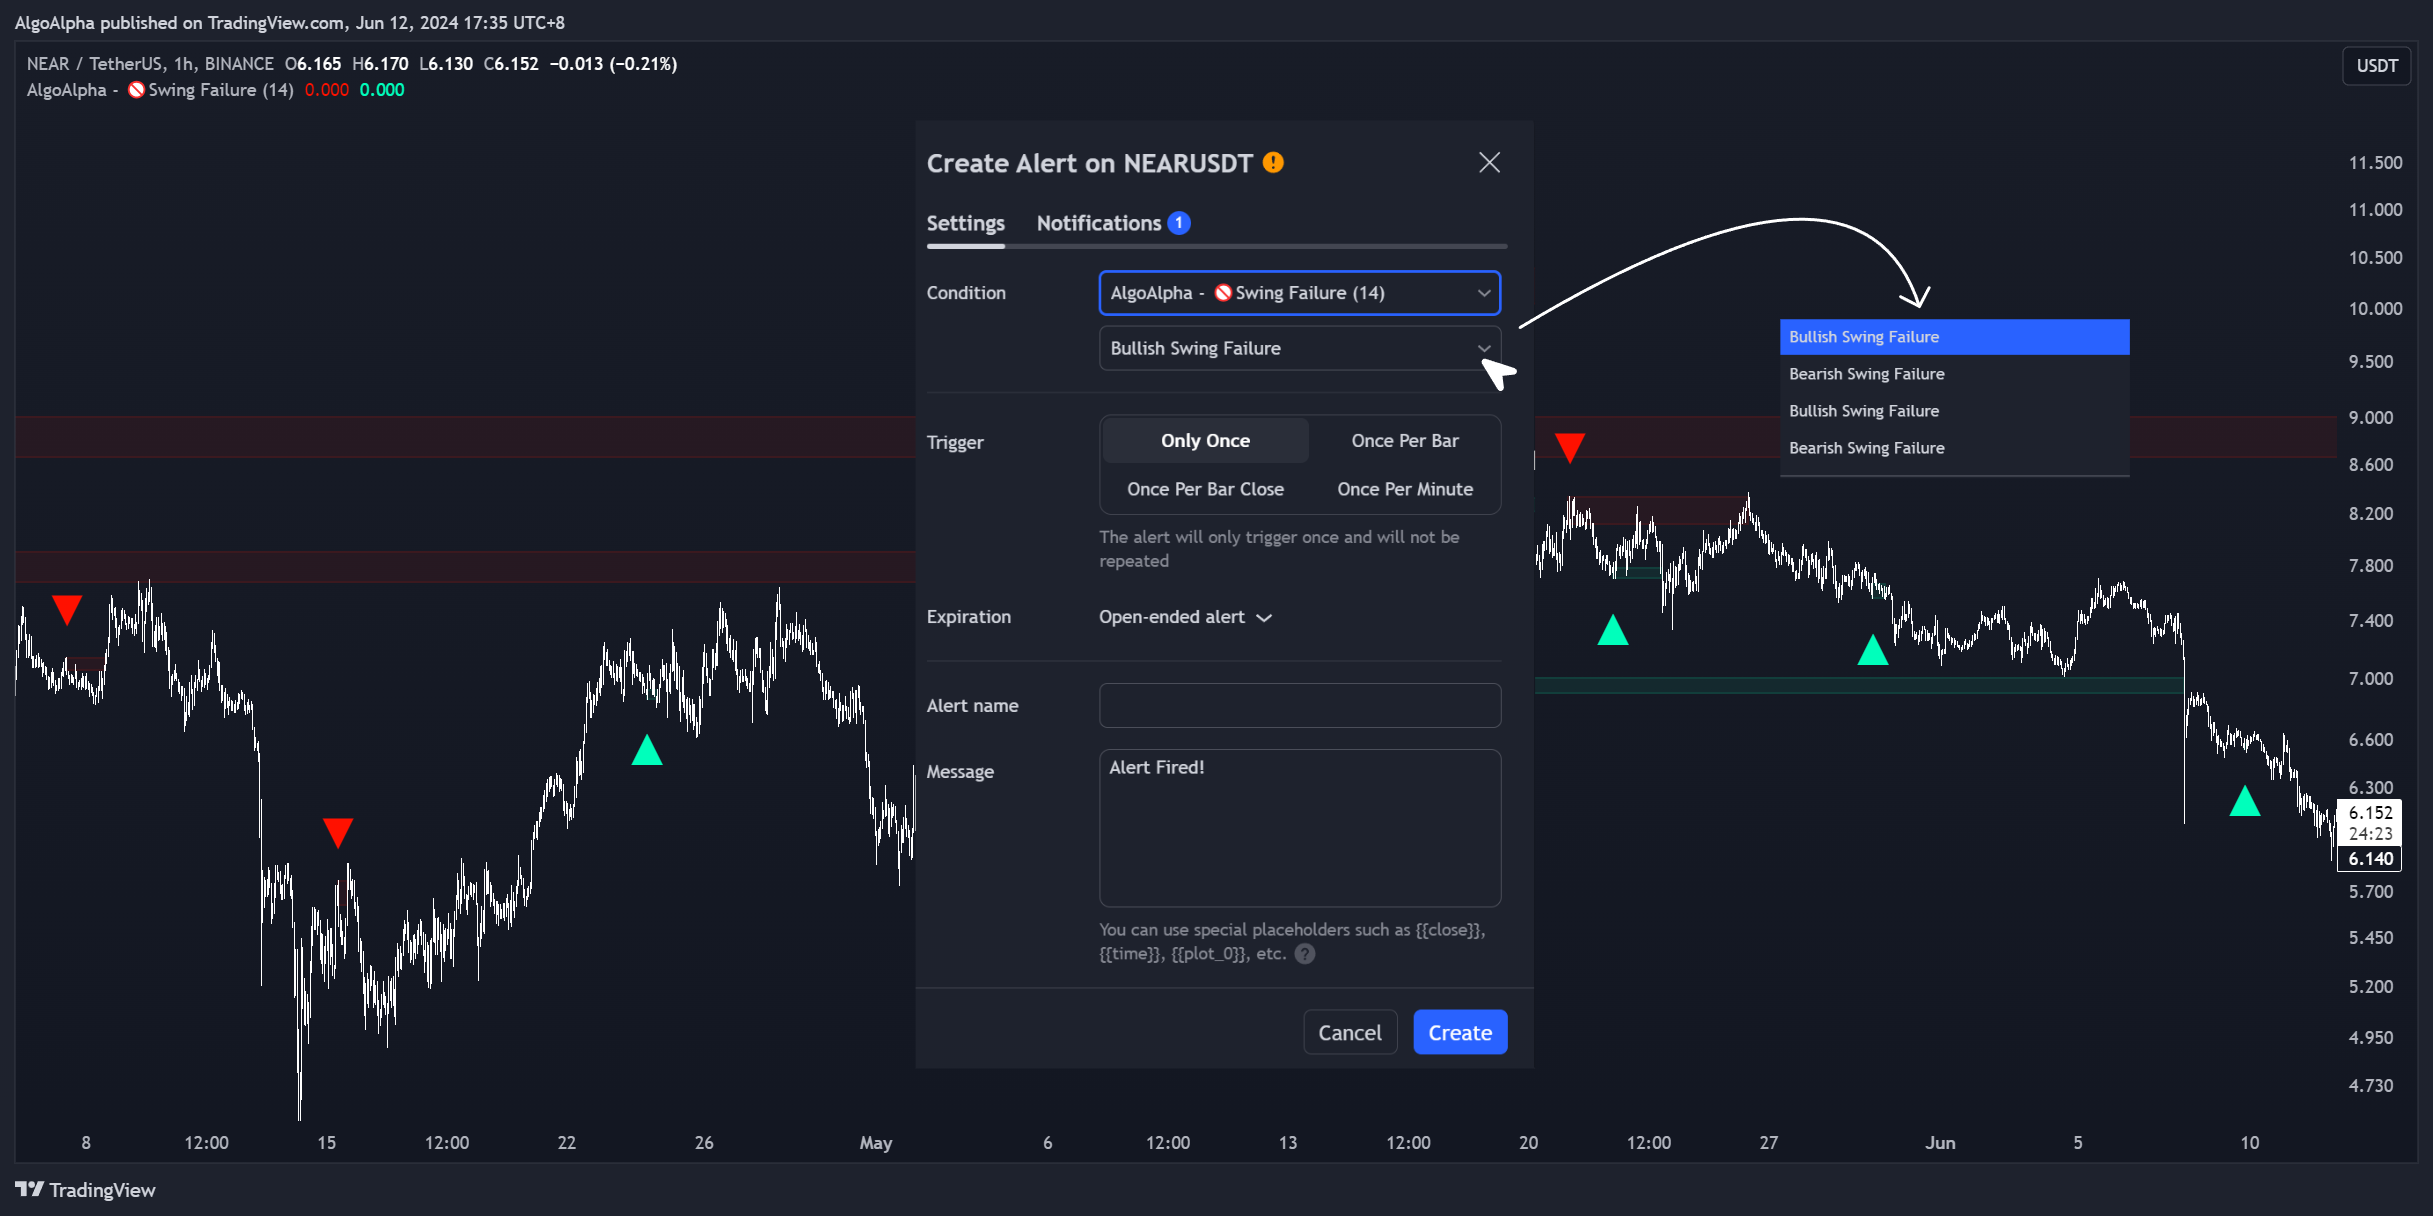Click the 10.000 price axis label

(x=2375, y=309)
